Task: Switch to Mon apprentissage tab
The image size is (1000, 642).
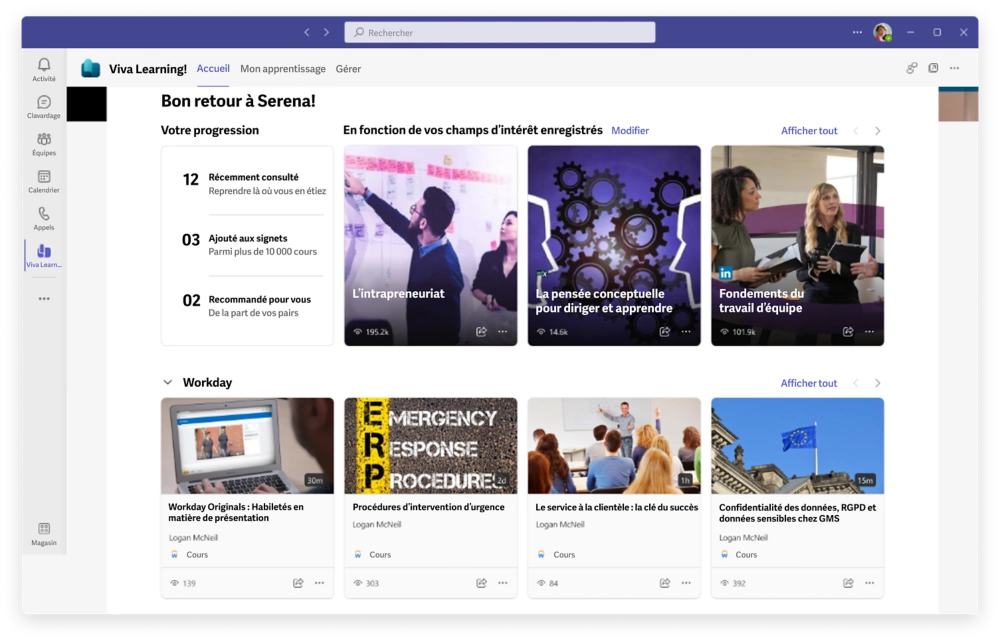Action: pyautogui.click(x=283, y=69)
